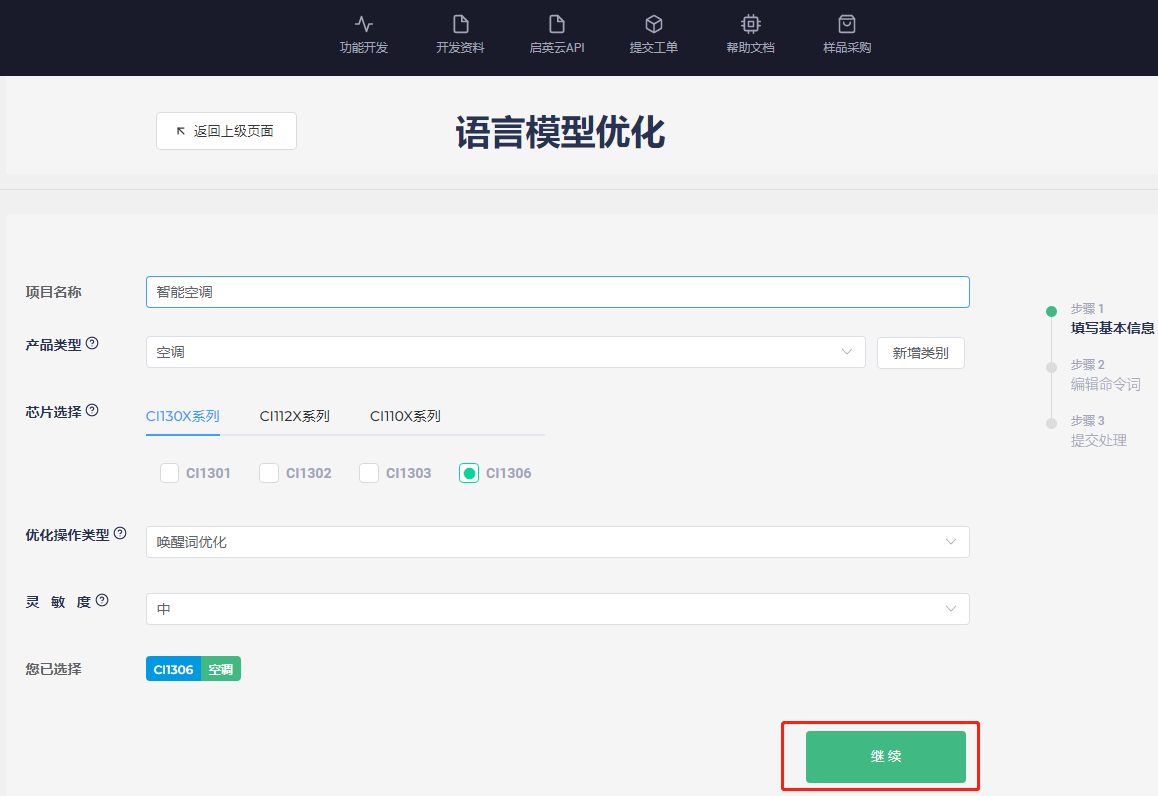The image size is (1158, 796).
Task: Click the 新增类别 button
Action: pyautogui.click(x=920, y=353)
